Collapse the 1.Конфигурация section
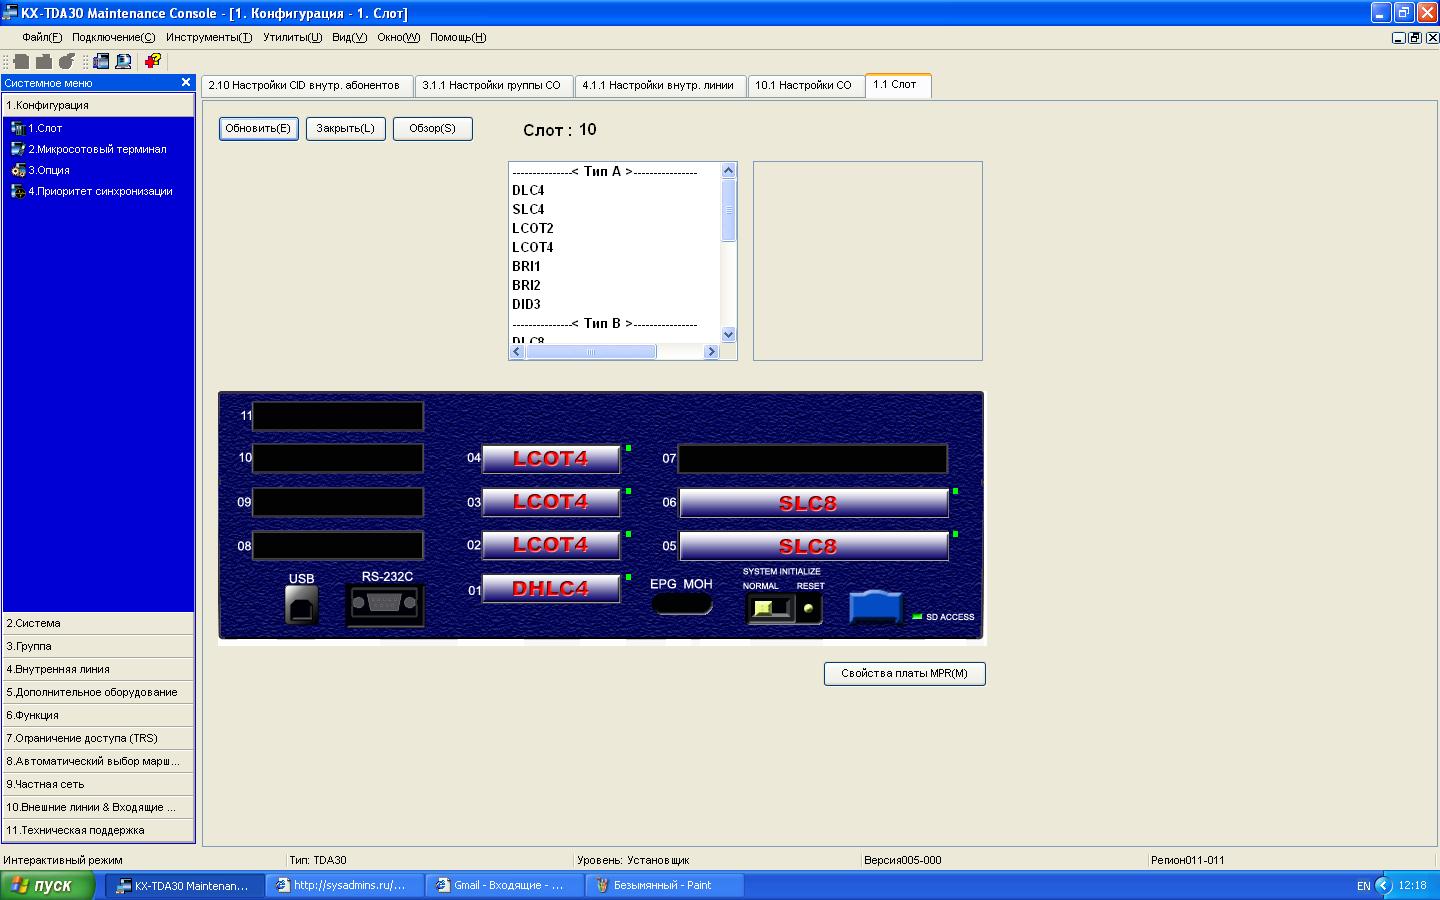This screenshot has height=900, width=1440. [x=98, y=105]
